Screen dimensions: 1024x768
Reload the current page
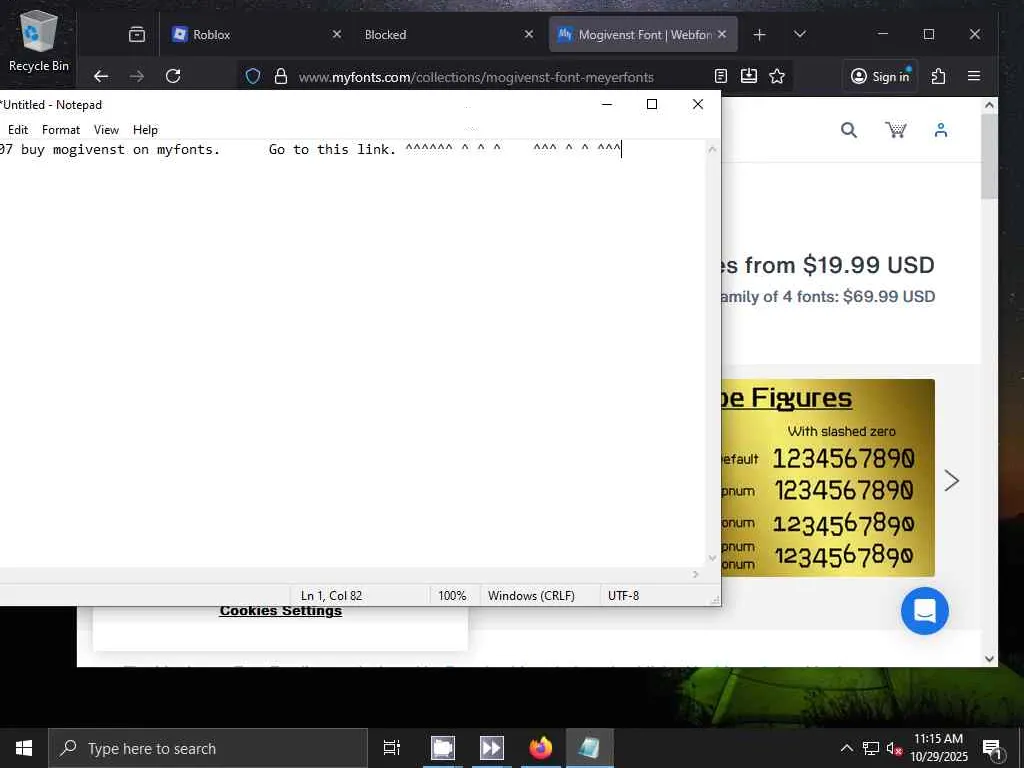173,76
